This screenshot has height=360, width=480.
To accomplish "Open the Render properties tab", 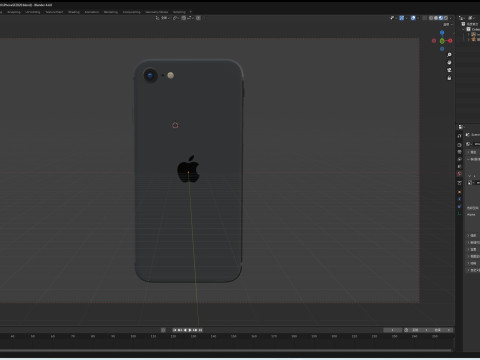I will click(459, 145).
